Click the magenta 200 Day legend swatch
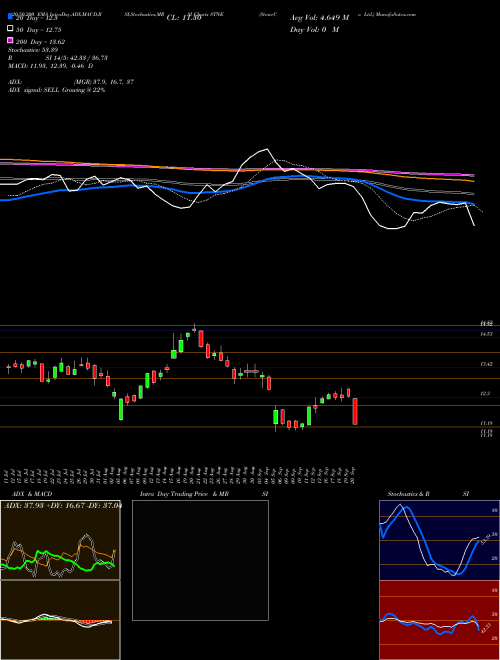Viewport: 500px width, 660px height. (x=11, y=40)
